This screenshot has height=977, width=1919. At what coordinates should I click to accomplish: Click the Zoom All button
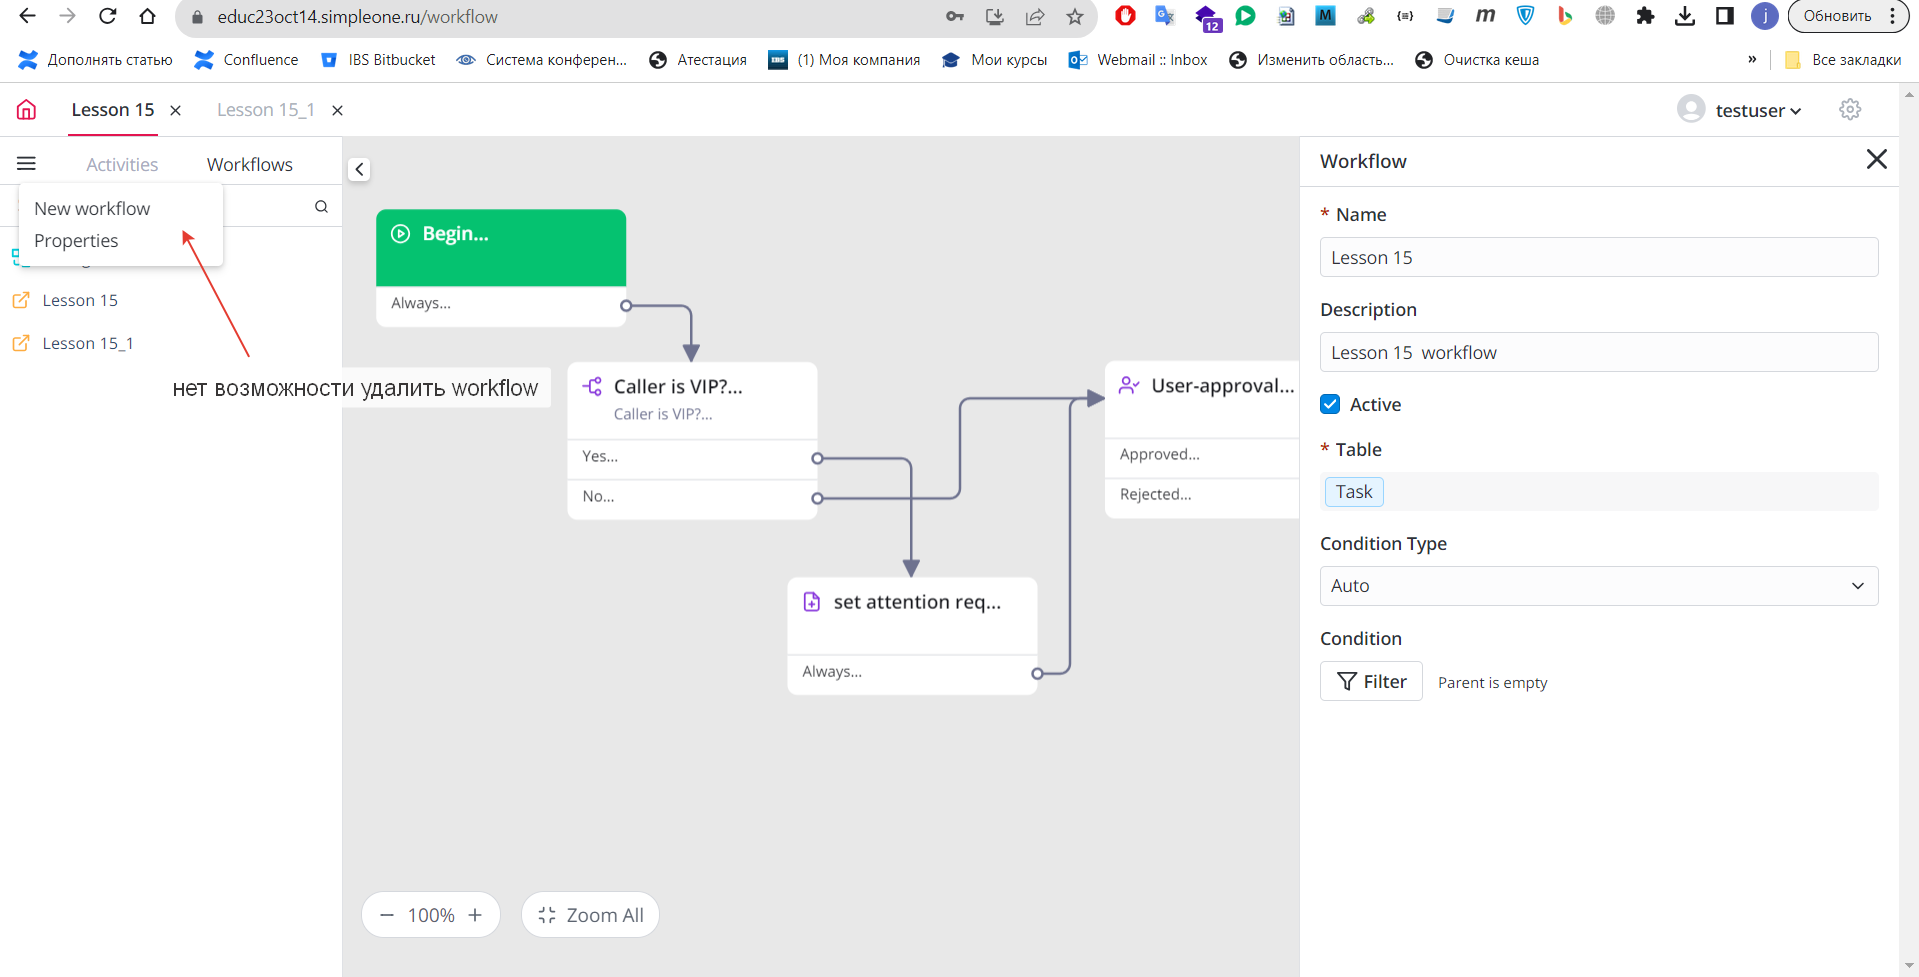click(590, 915)
